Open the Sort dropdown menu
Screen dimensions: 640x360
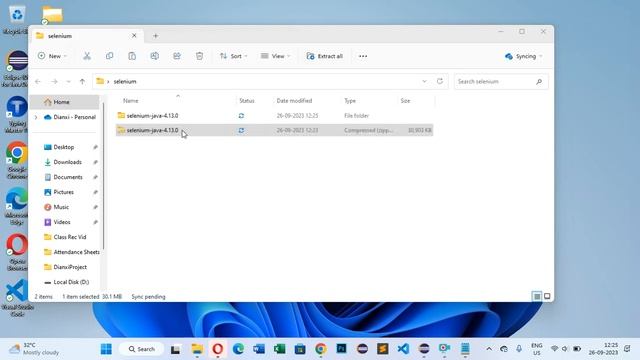point(233,56)
